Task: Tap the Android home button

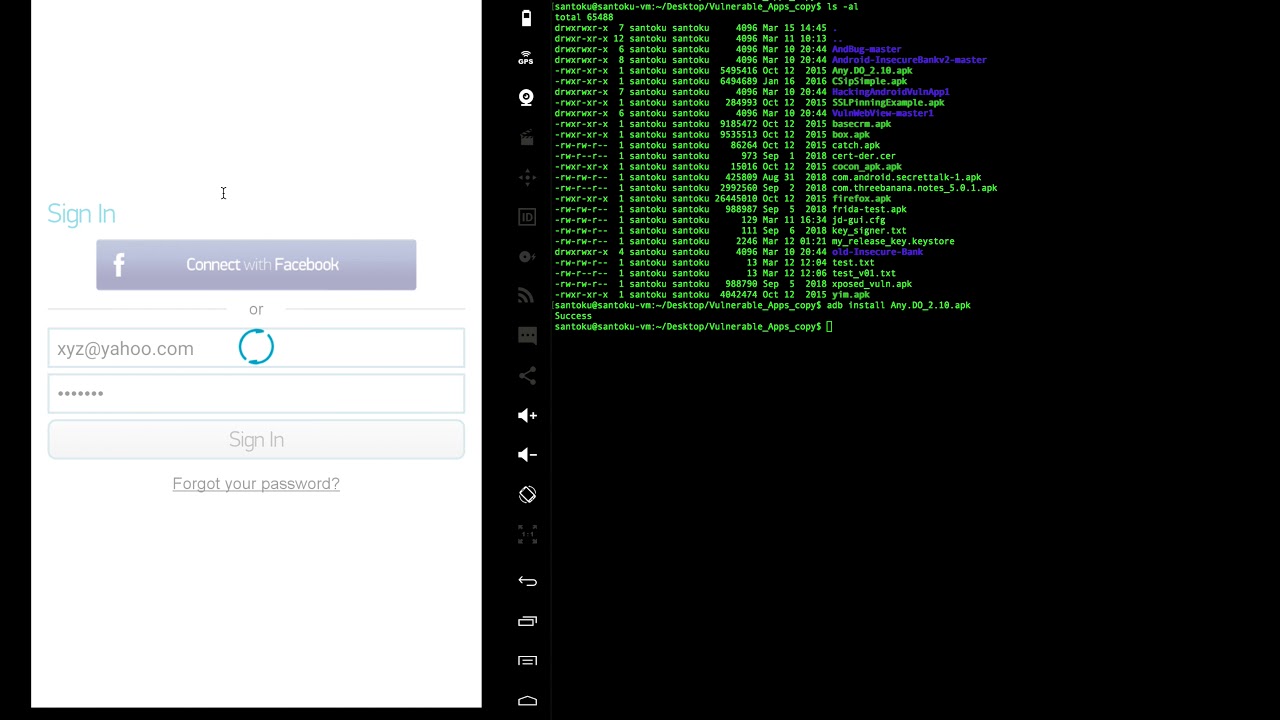Action: (x=527, y=701)
